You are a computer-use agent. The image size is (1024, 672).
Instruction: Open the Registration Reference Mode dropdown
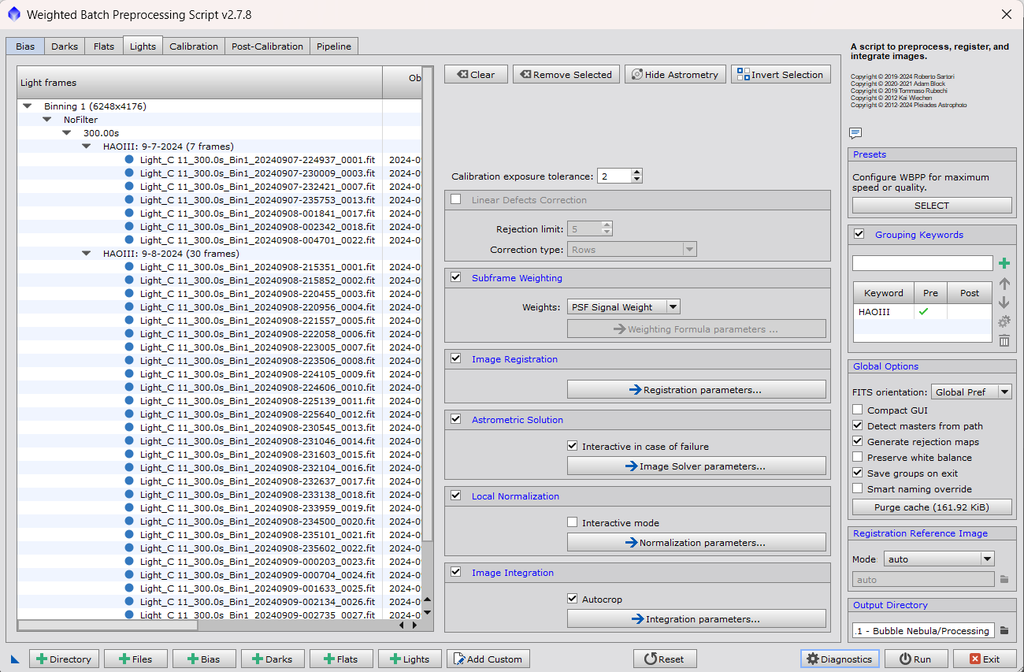(939, 559)
